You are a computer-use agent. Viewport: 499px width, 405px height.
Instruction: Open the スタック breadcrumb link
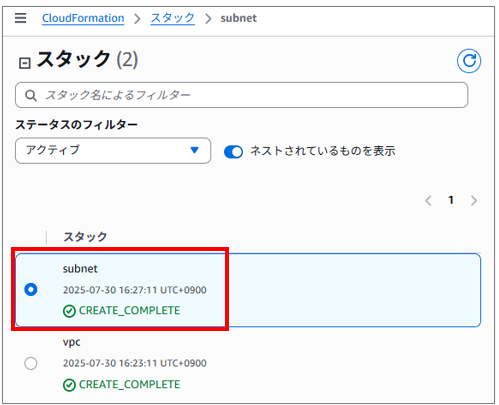pos(172,18)
